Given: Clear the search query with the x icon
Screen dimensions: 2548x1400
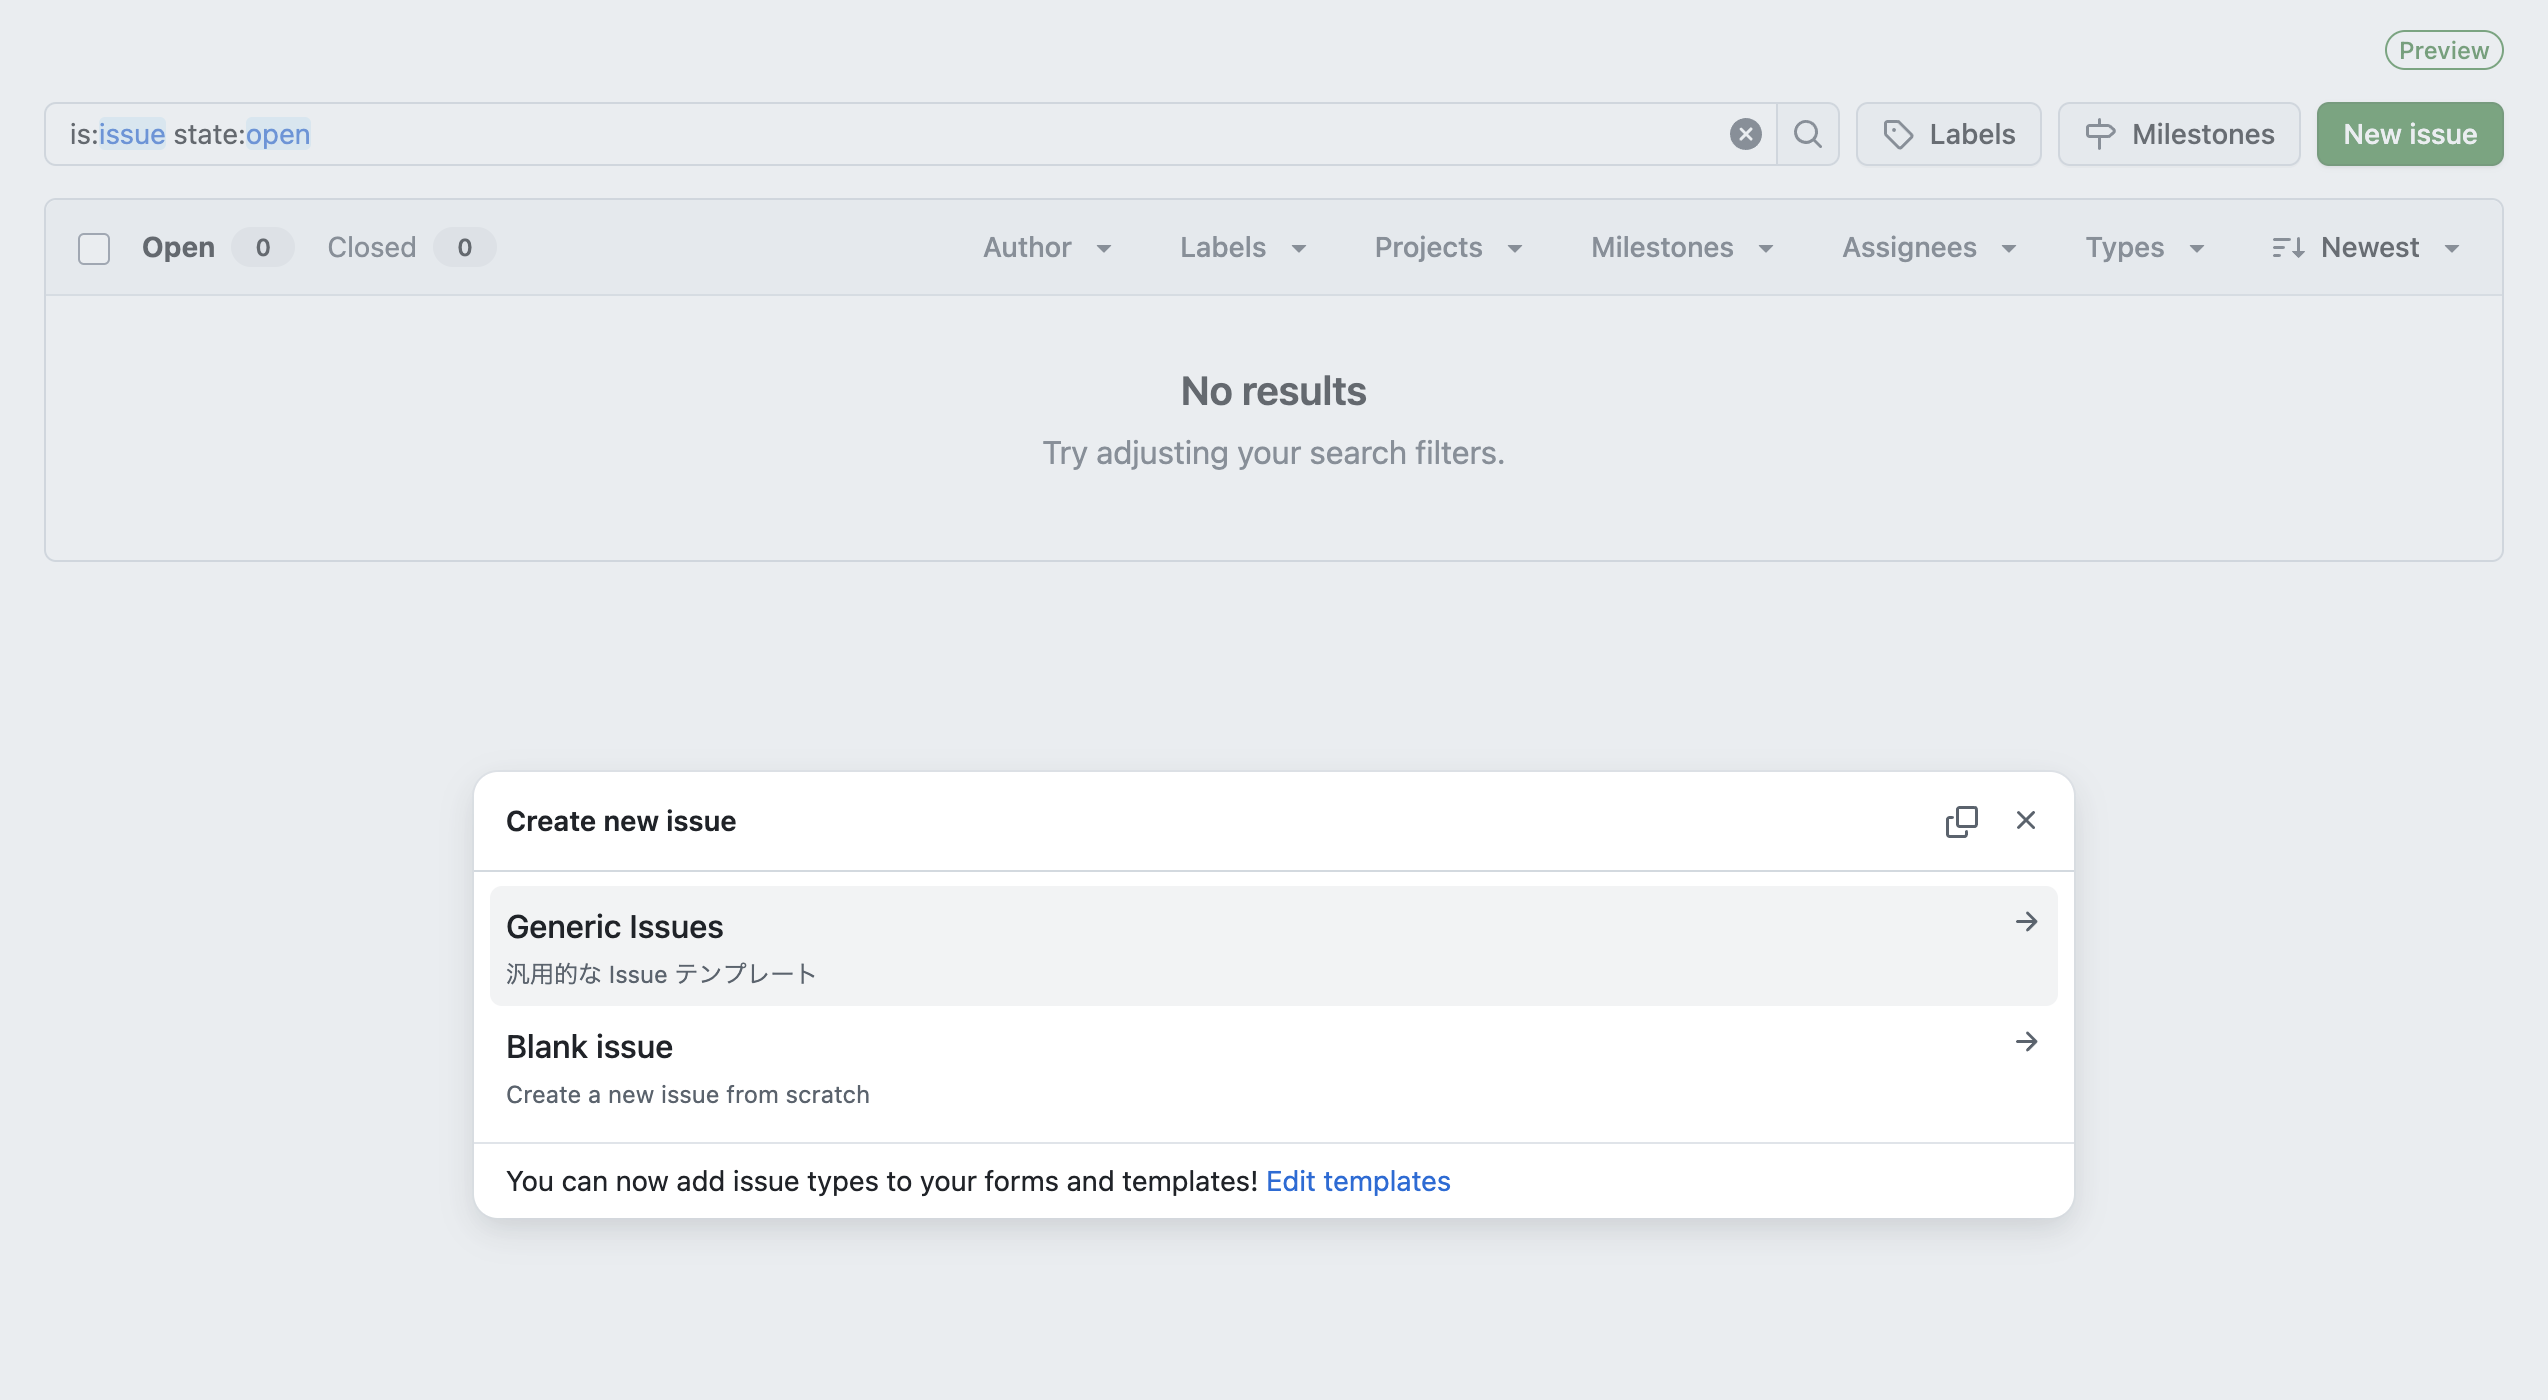Looking at the screenshot, I should [1745, 133].
